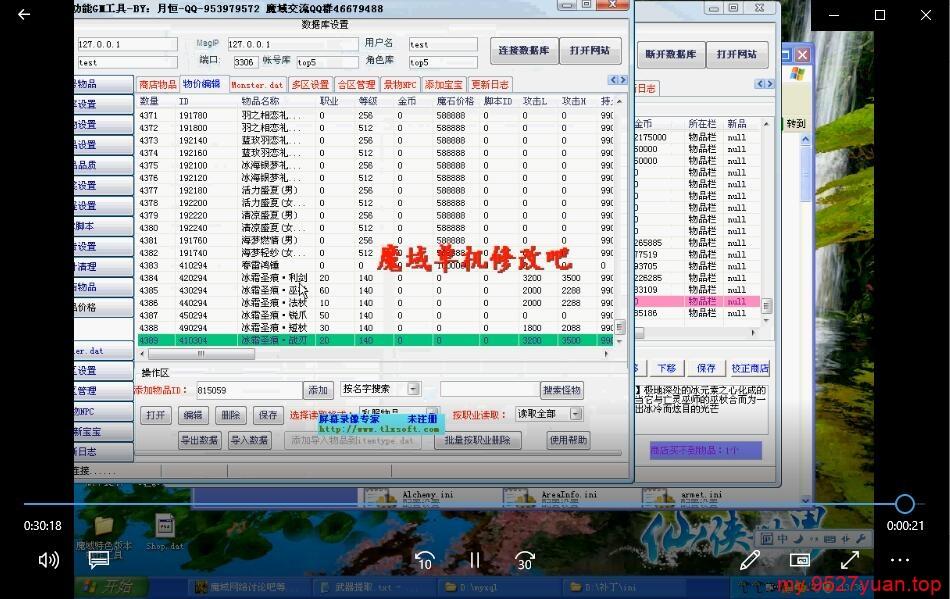Open the 读取全部 profession dropdown
950x599 pixels.
576,414
